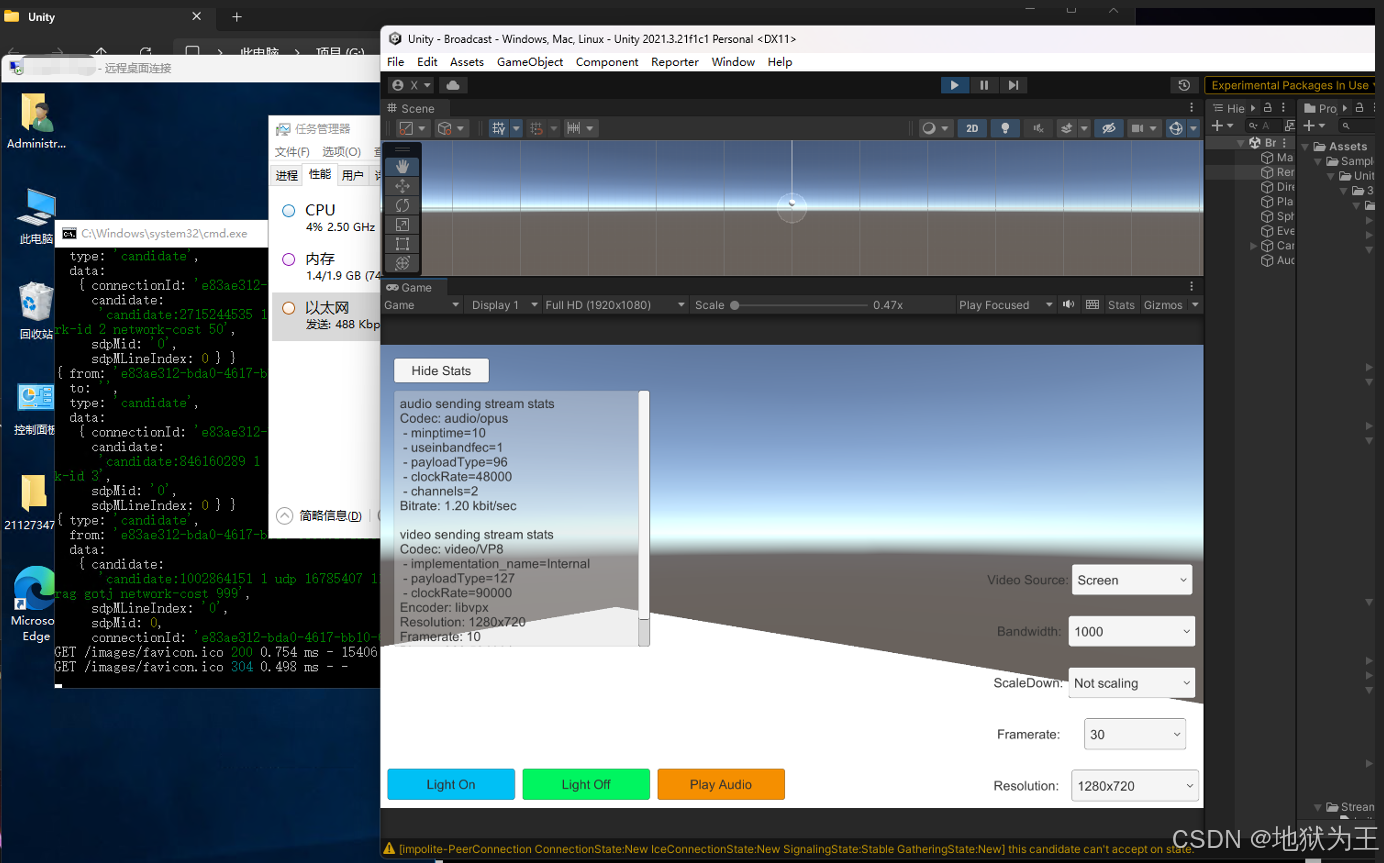Viewport: 1384px width, 863px height.
Task: Open the draw mode shading dropdown
Action: coord(936,128)
